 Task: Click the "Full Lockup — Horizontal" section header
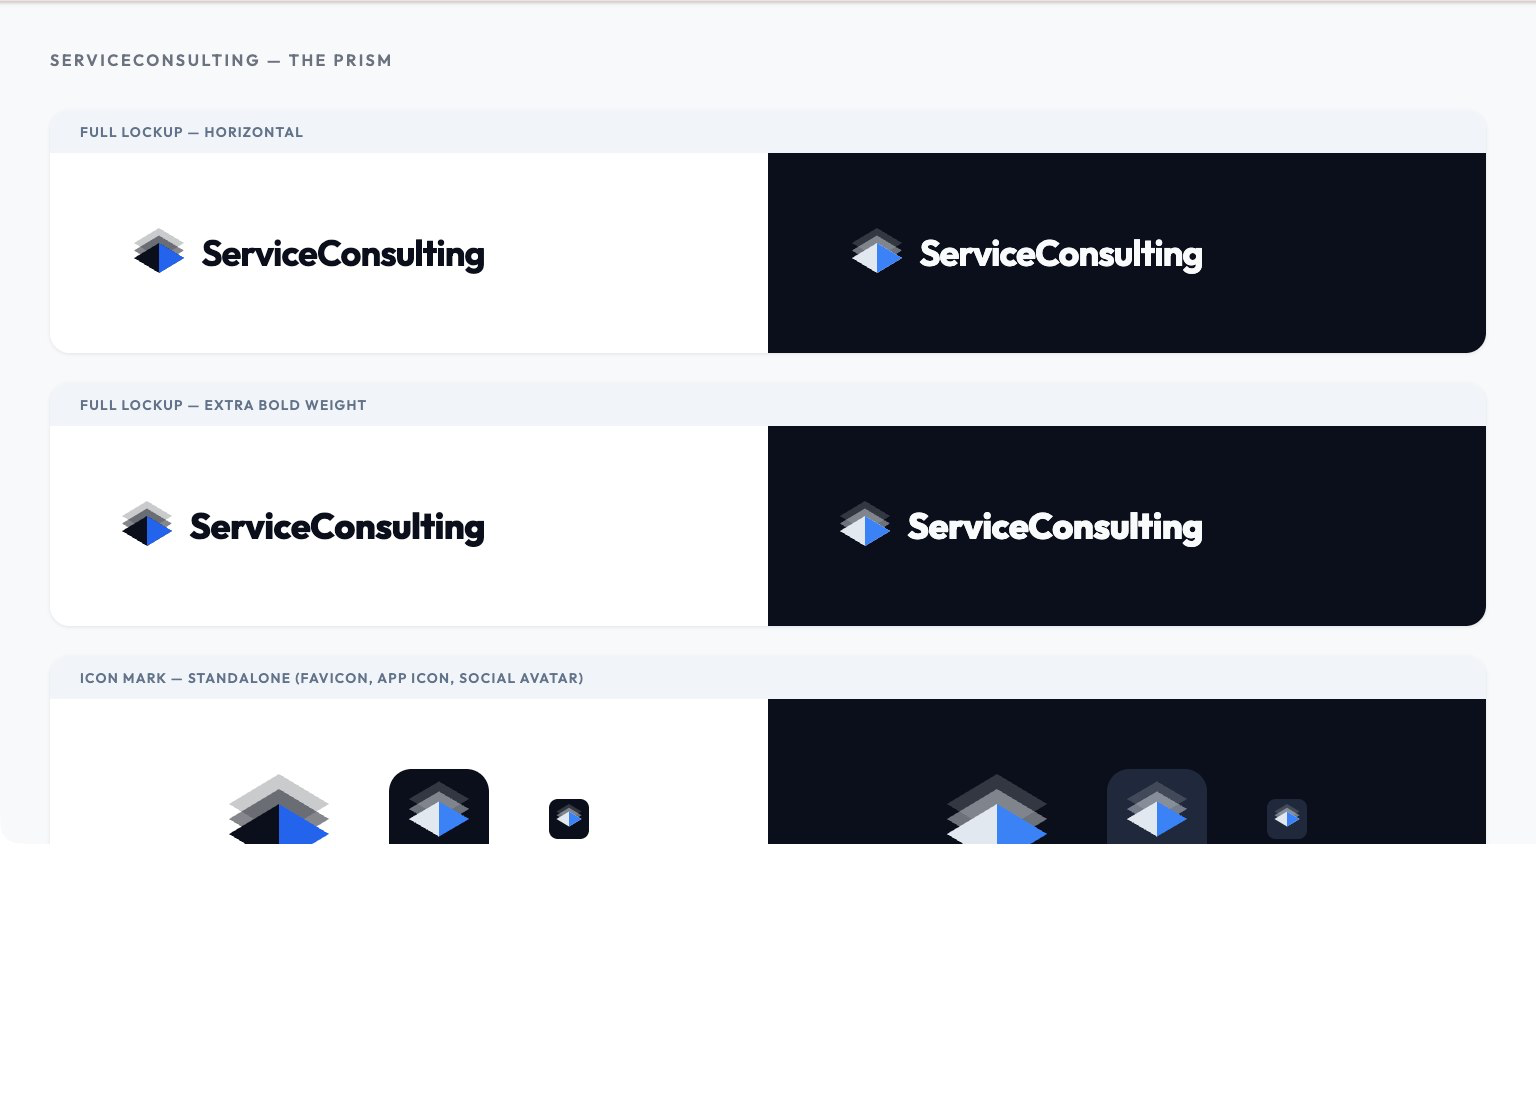191,132
